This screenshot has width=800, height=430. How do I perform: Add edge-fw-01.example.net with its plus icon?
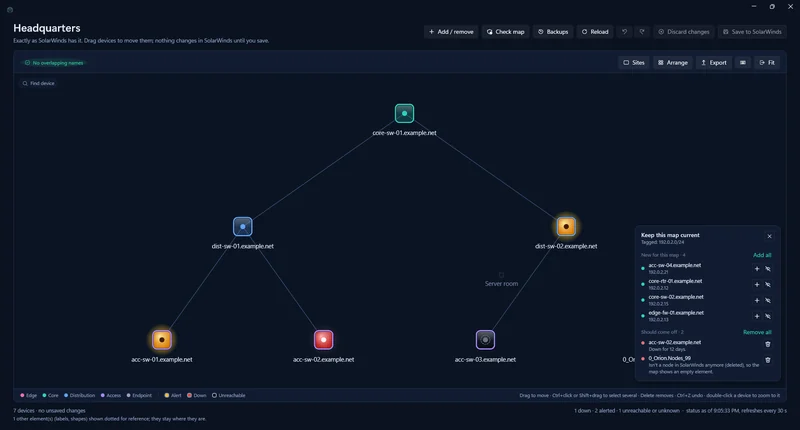[757, 316]
